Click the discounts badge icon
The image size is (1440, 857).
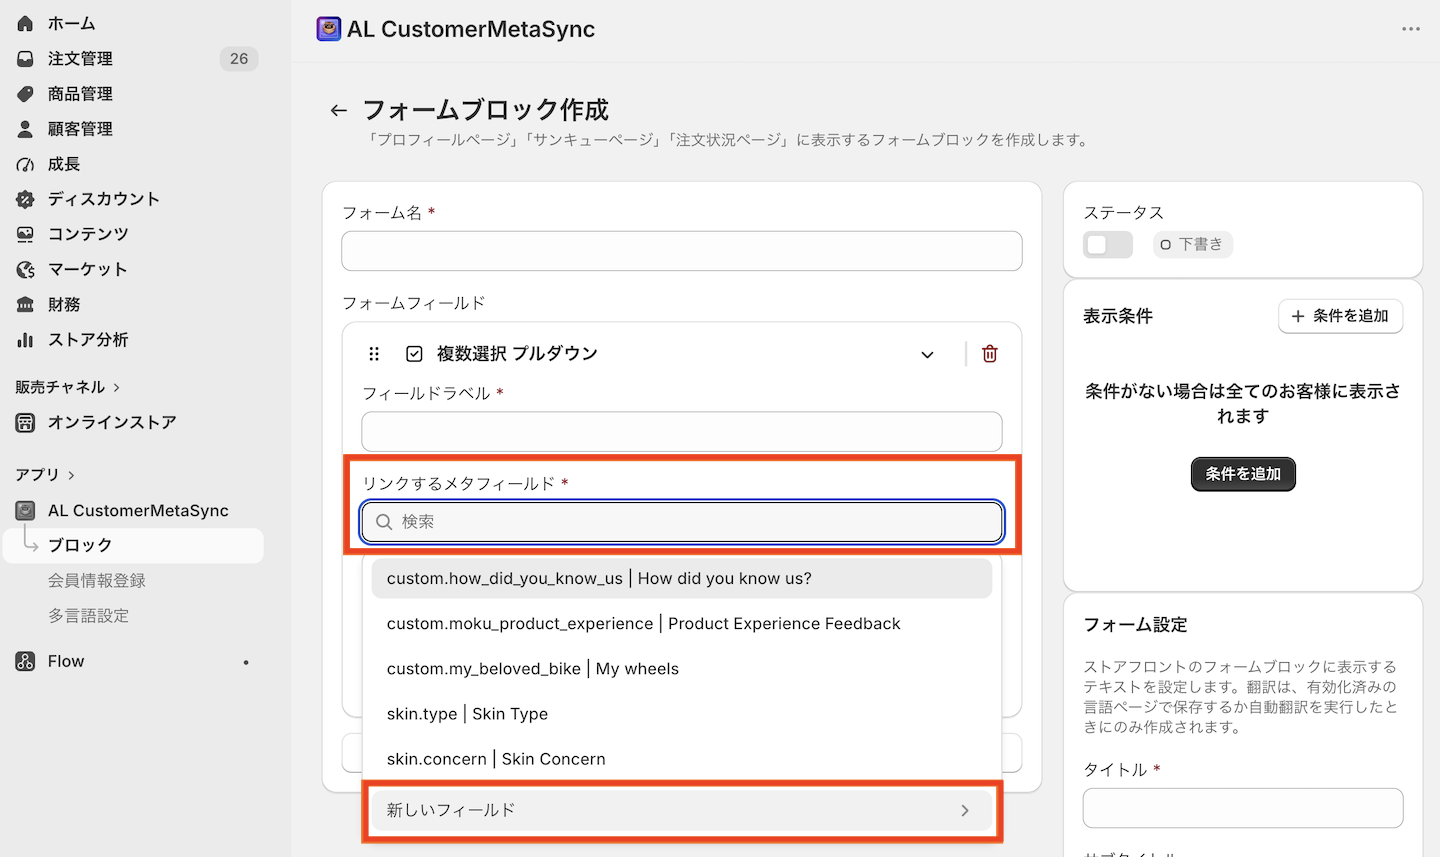click(25, 199)
